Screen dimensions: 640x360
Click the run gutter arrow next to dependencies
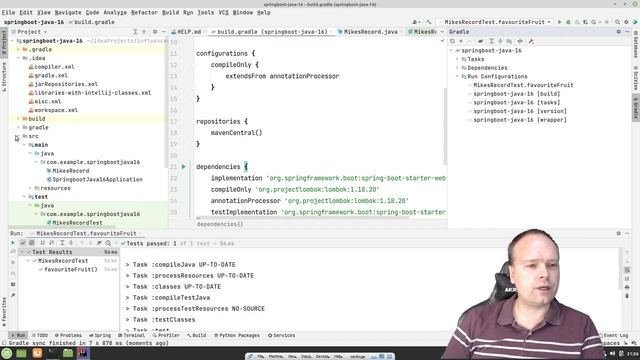pos(184,167)
